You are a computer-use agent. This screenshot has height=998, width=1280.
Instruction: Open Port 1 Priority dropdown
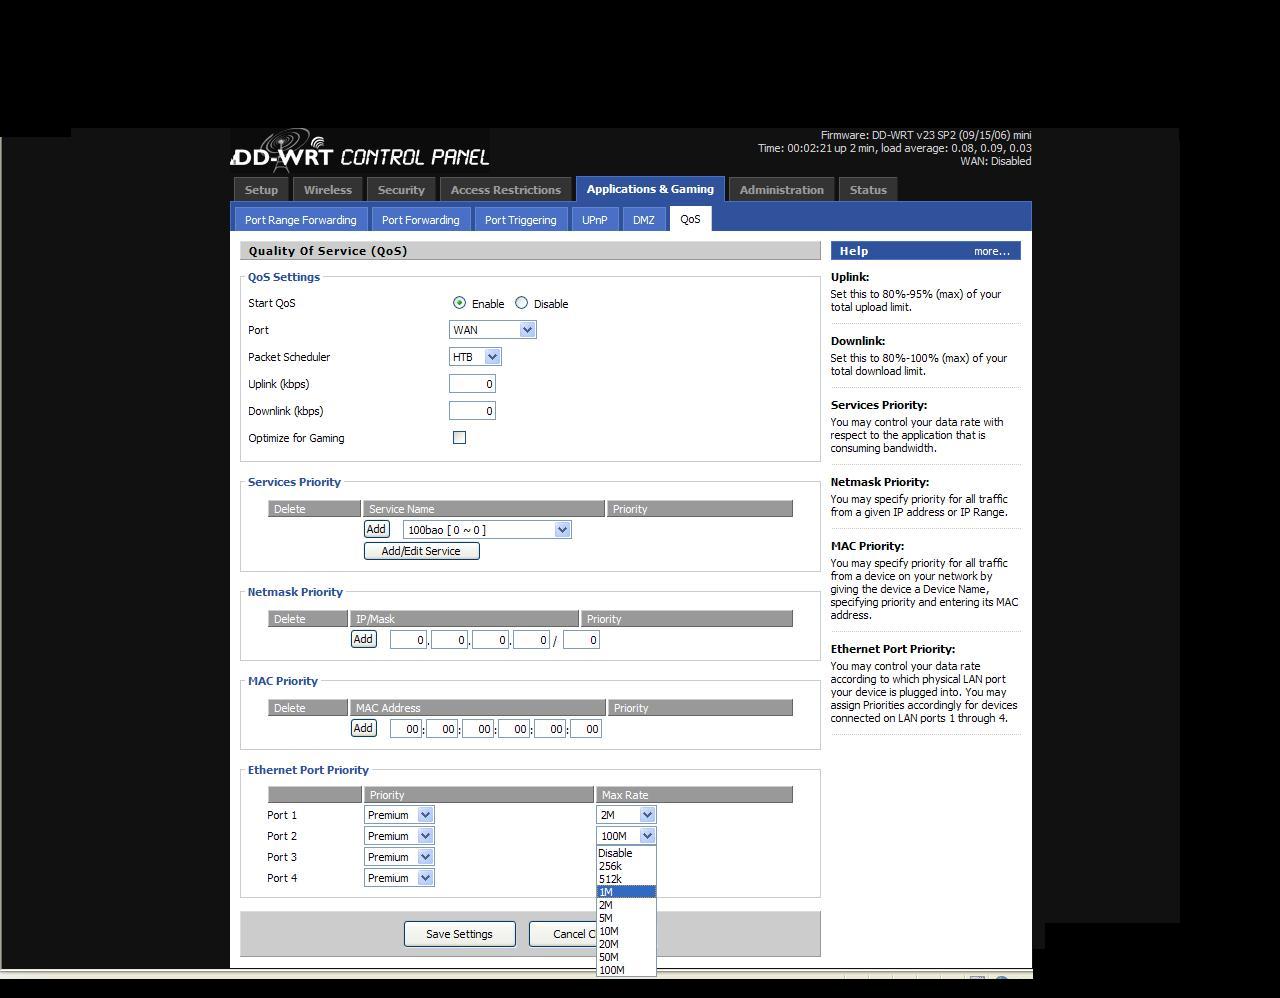pos(399,815)
